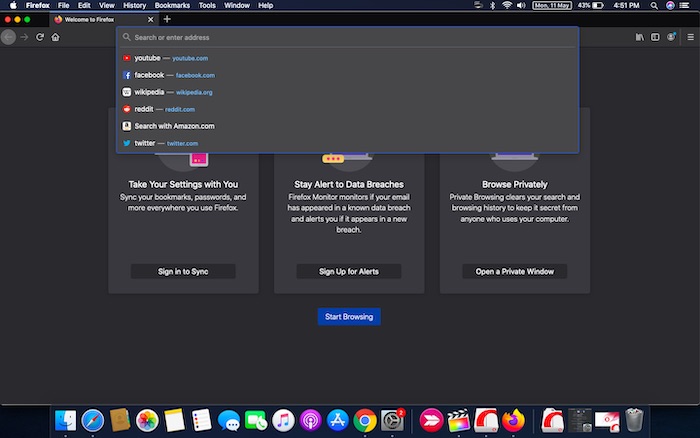Image resolution: width=700 pixels, height=438 pixels.
Task: Choose the reddit suggestion
Action: pyautogui.click(x=347, y=109)
